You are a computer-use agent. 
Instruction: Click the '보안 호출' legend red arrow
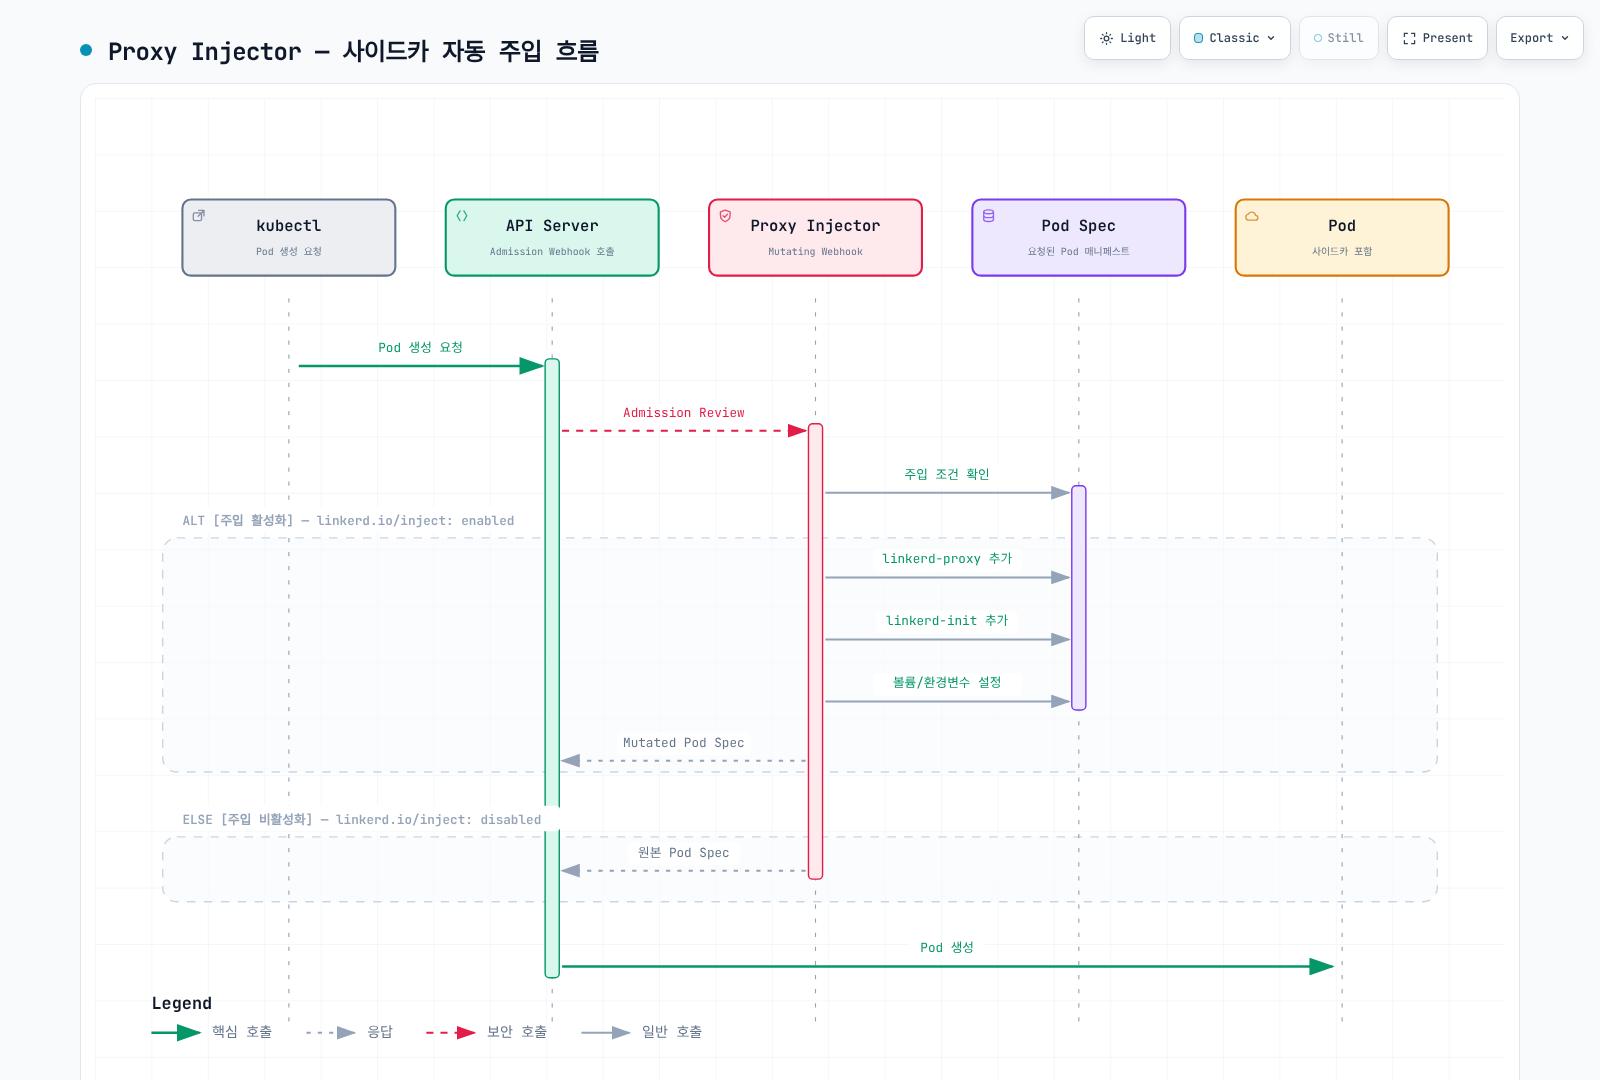(x=451, y=1032)
